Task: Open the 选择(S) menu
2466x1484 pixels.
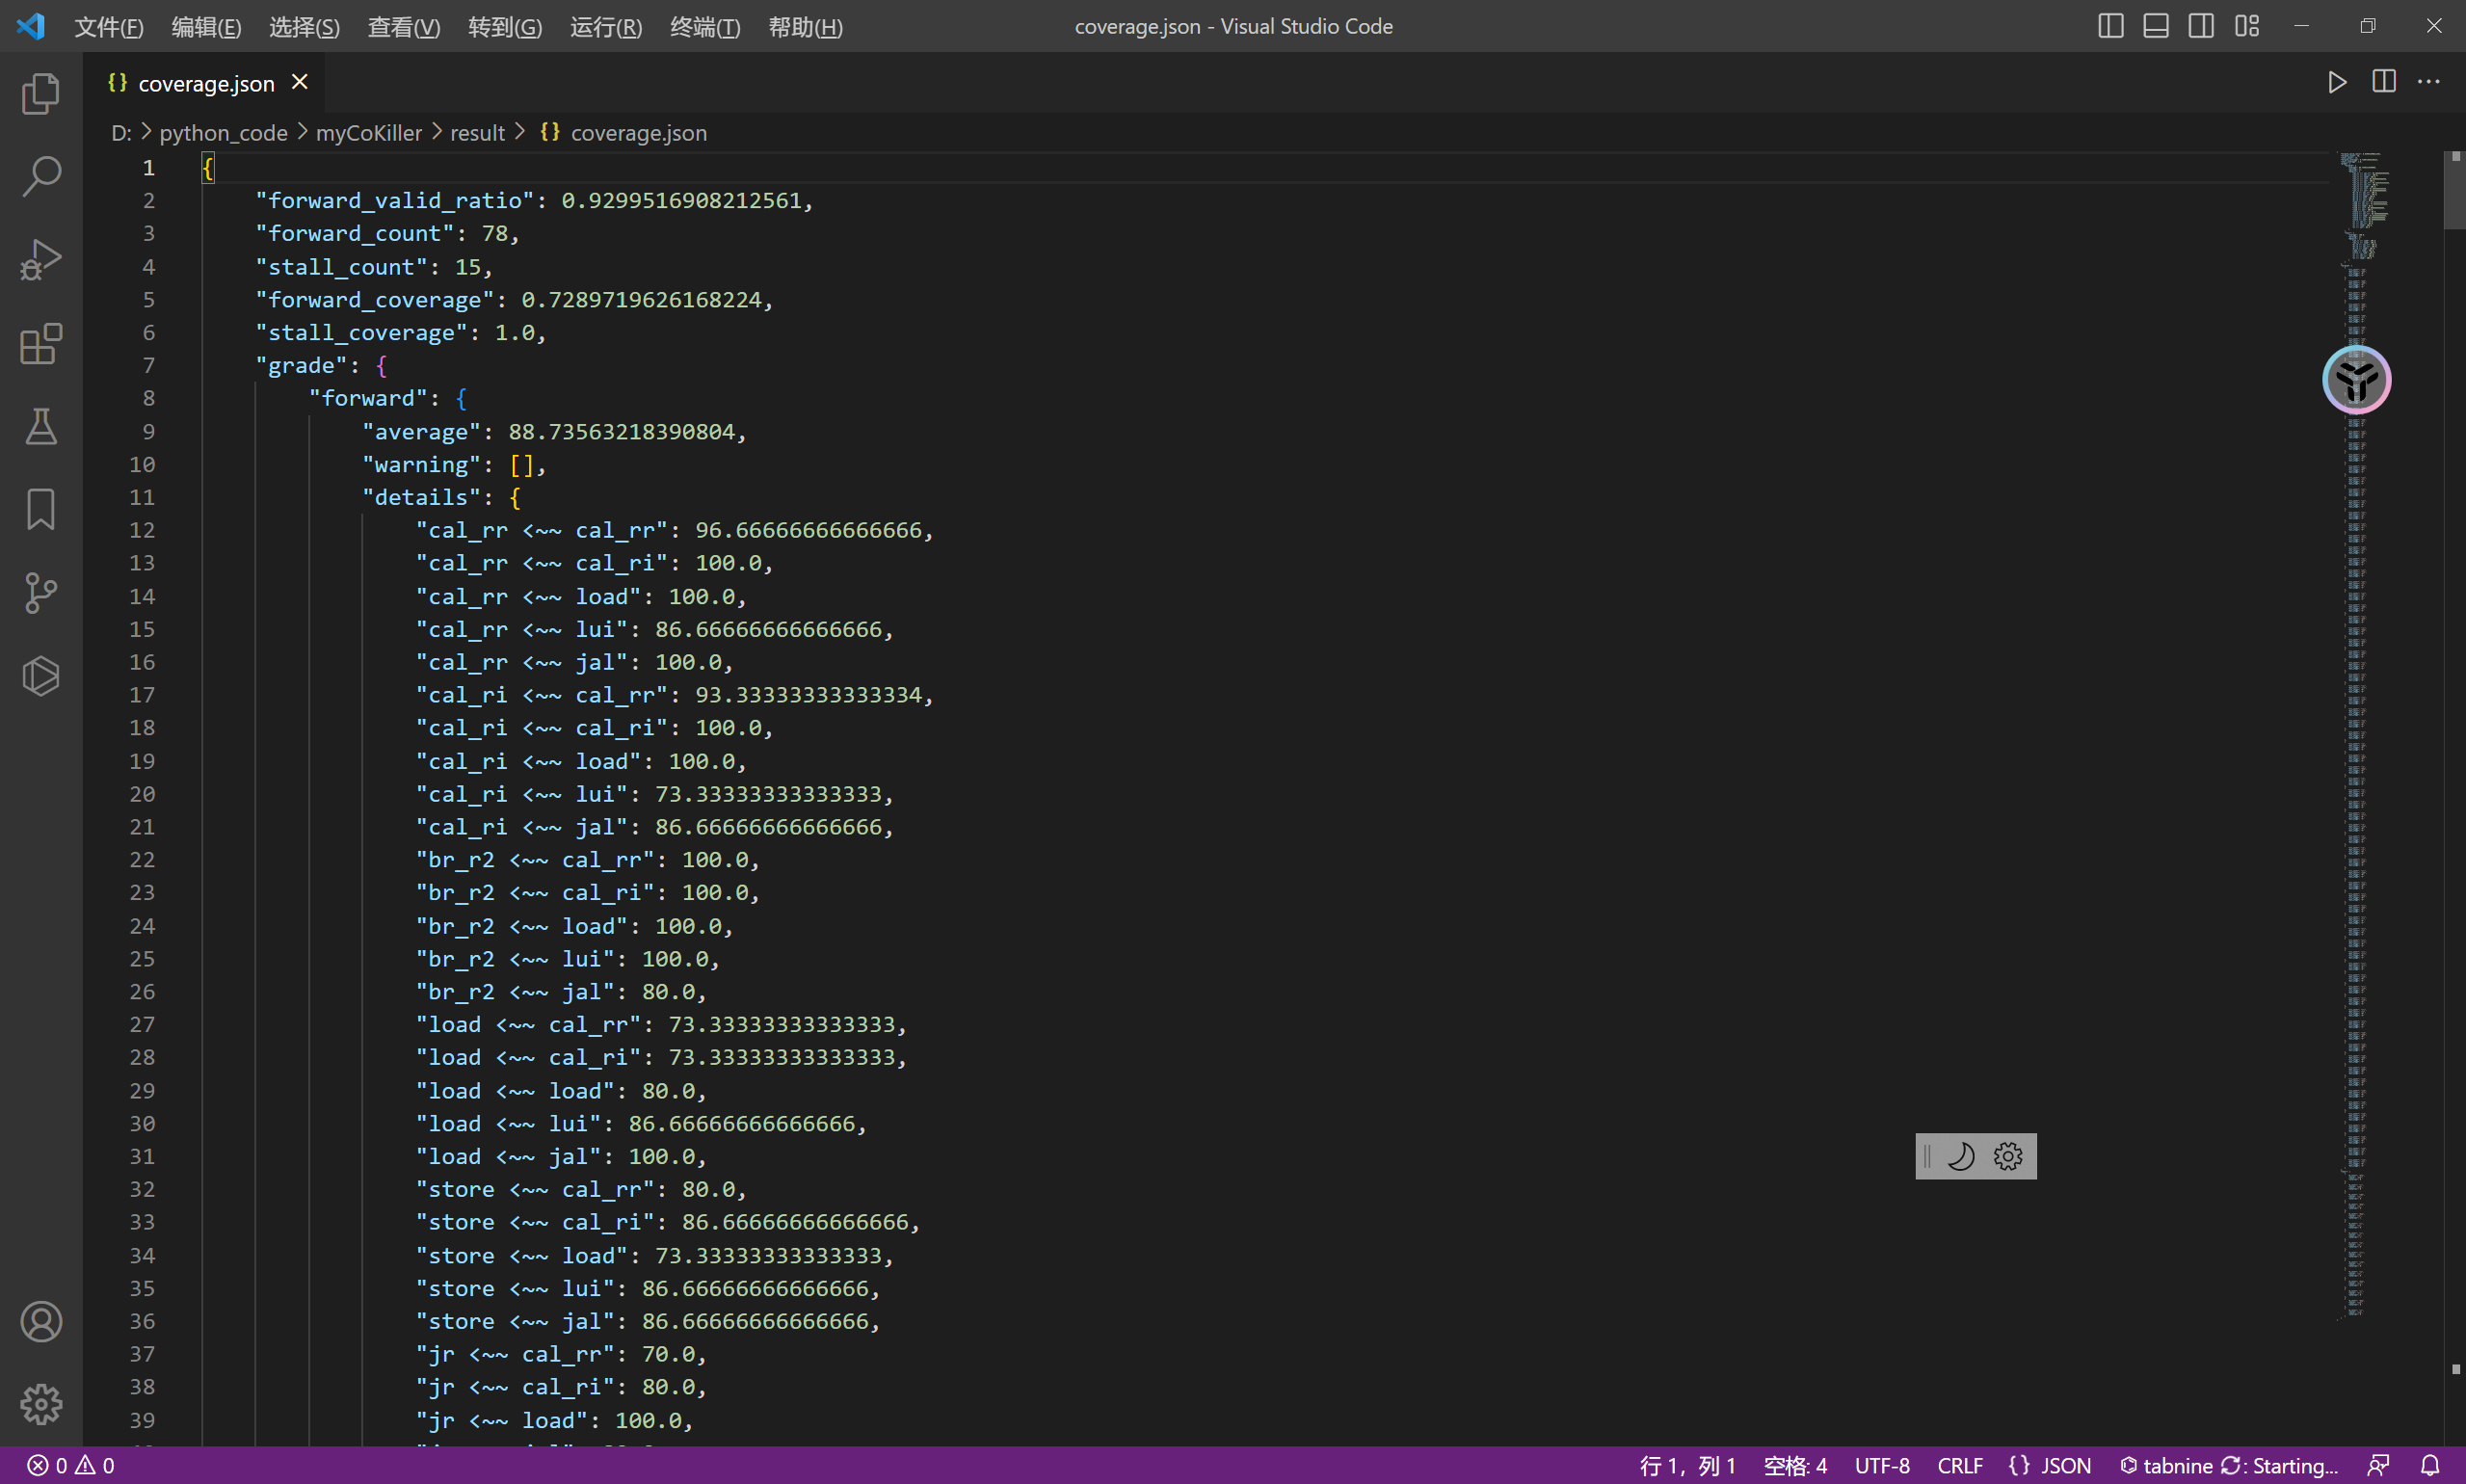Action: [x=304, y=26]
